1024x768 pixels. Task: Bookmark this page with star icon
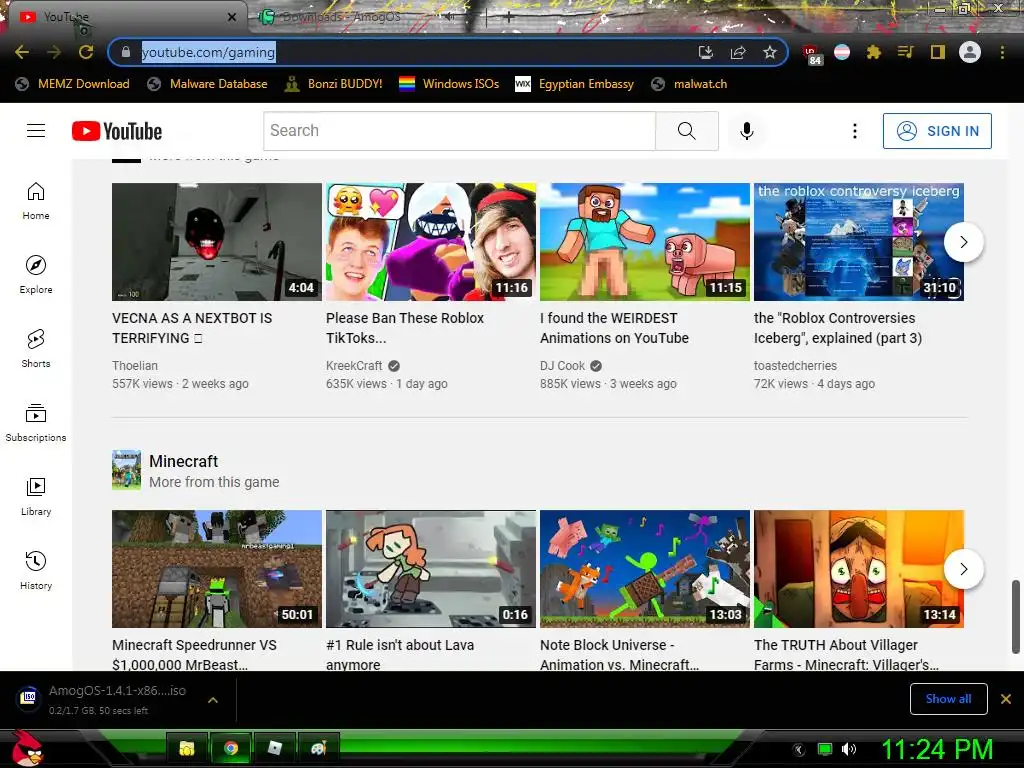point(770,52)
